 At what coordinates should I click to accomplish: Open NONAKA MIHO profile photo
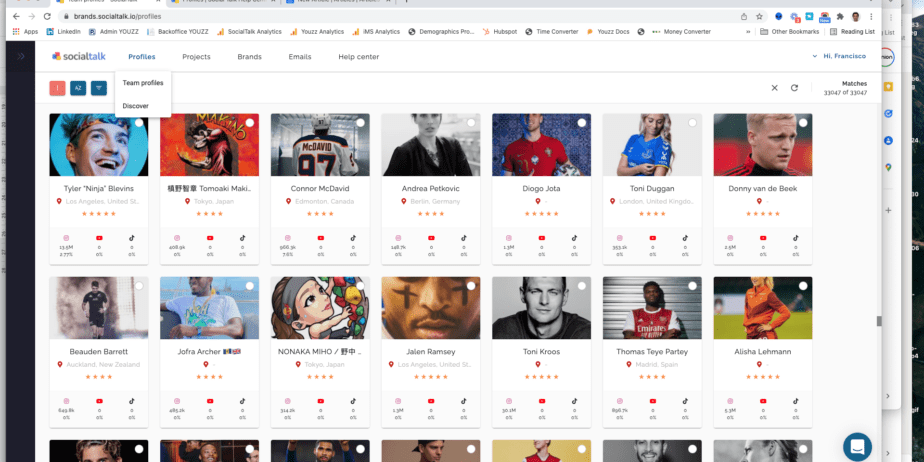tap(320, 308)
